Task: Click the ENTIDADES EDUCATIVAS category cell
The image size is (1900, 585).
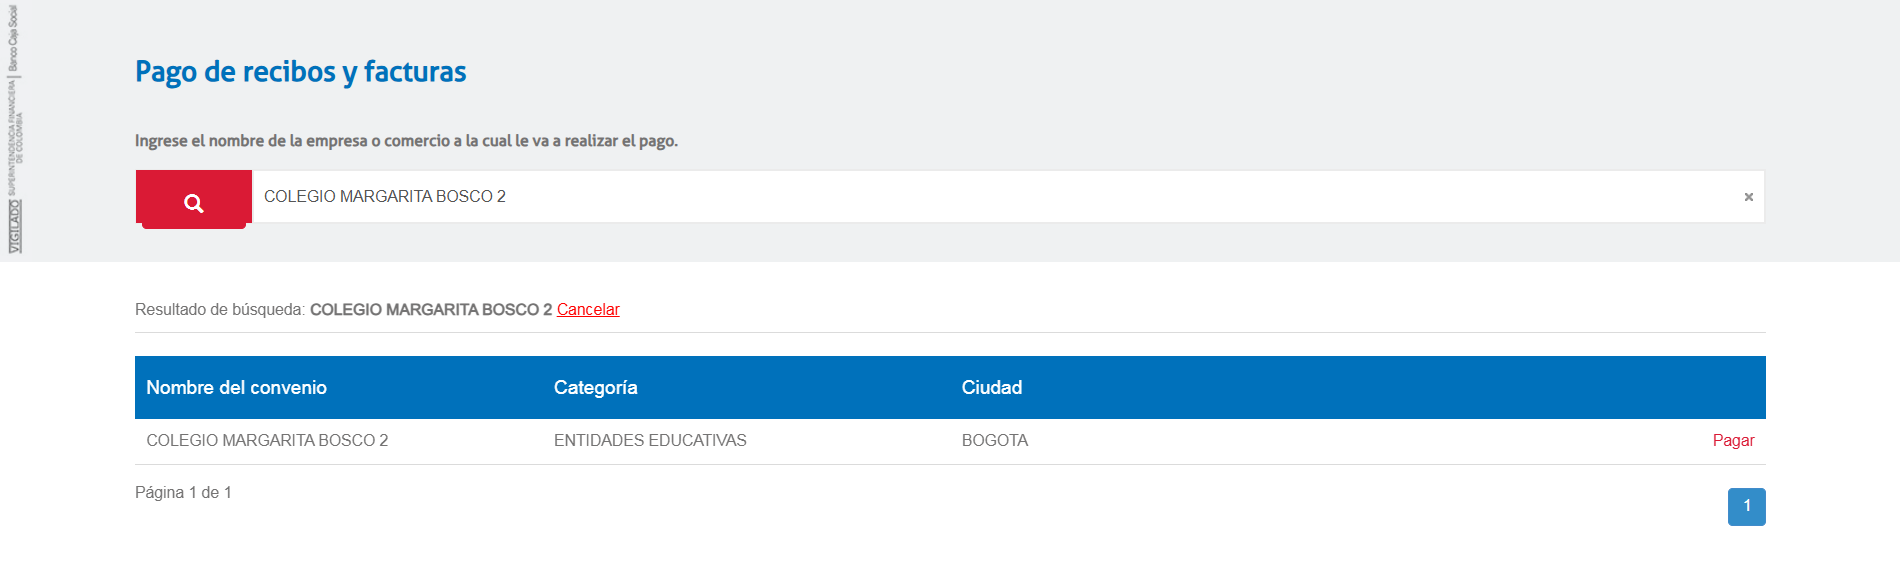Action: [x=650, y=441]
